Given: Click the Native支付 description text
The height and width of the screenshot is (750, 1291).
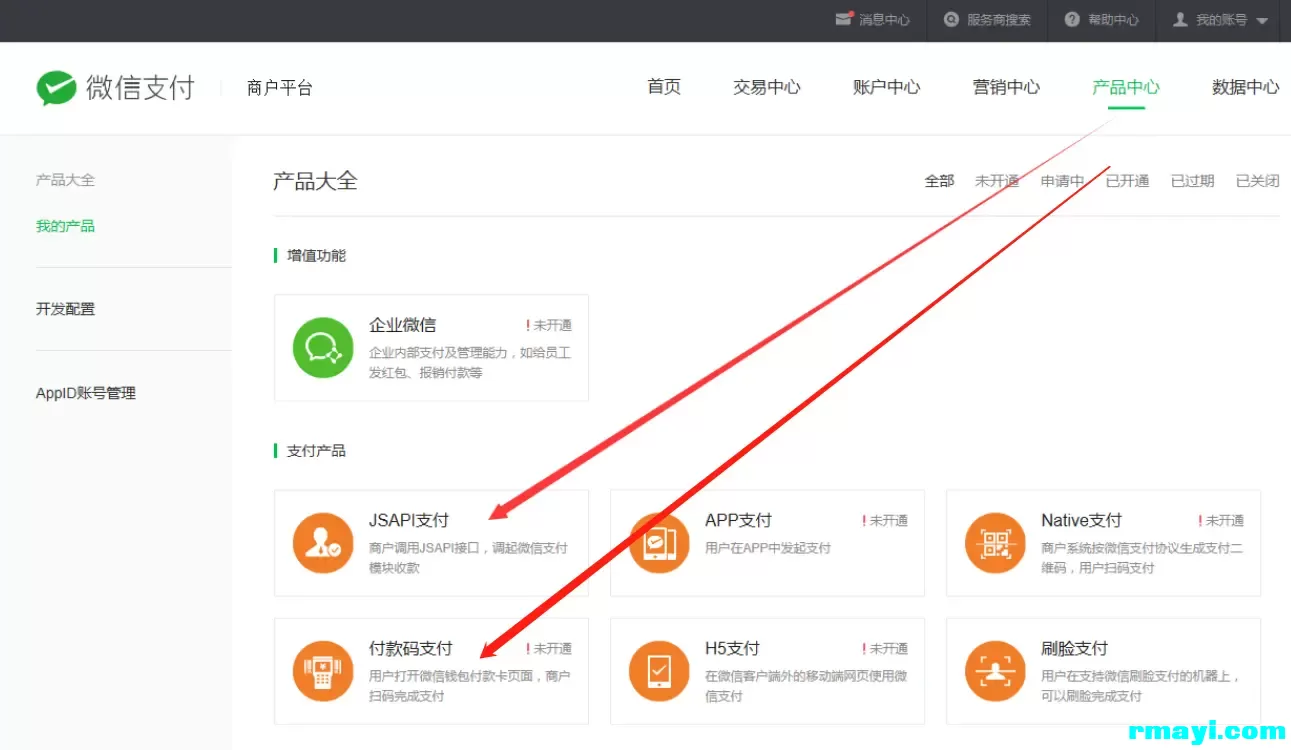Looking at the screenshot, I should [1142, 557].
